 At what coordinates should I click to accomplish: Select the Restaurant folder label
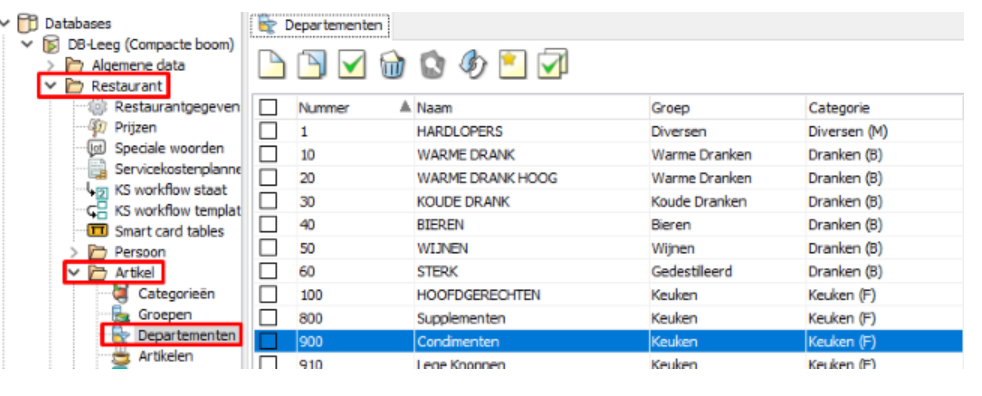(127, 86)
